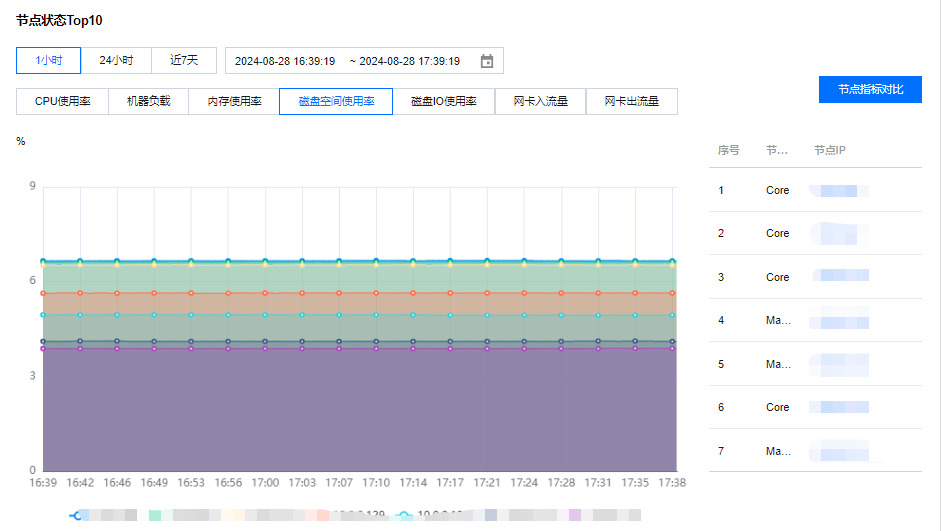Switch to 磁盘空间使用率 tab
The image size is (941, 531).
click(x=336, y=102)
